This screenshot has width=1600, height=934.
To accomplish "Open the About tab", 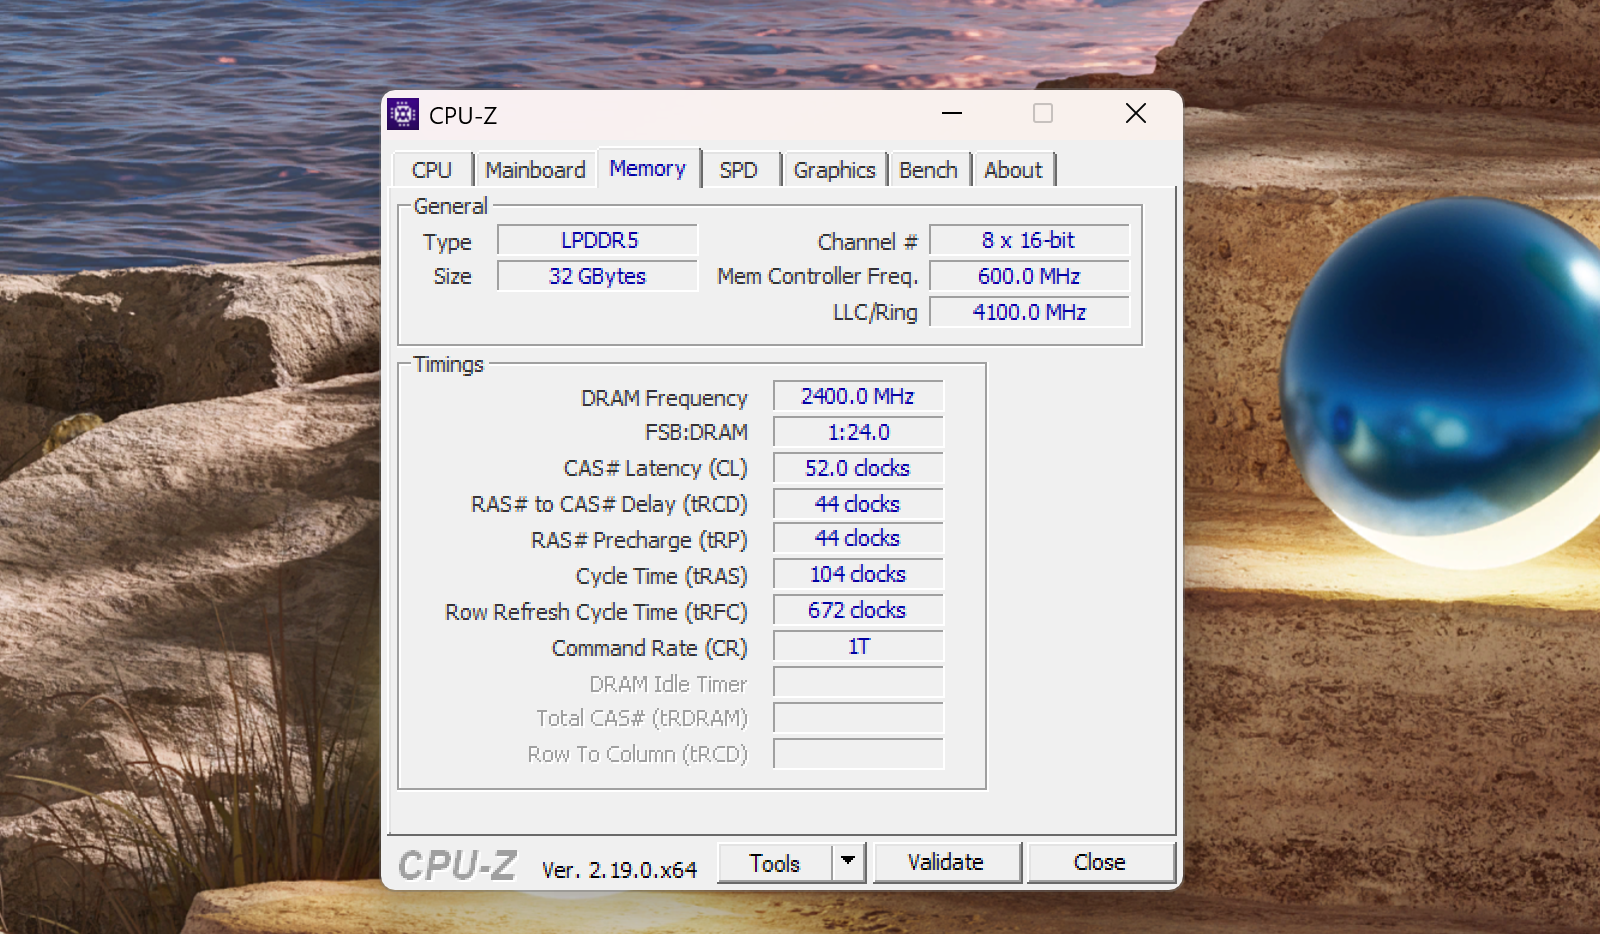I will [x=1013, y=170].
